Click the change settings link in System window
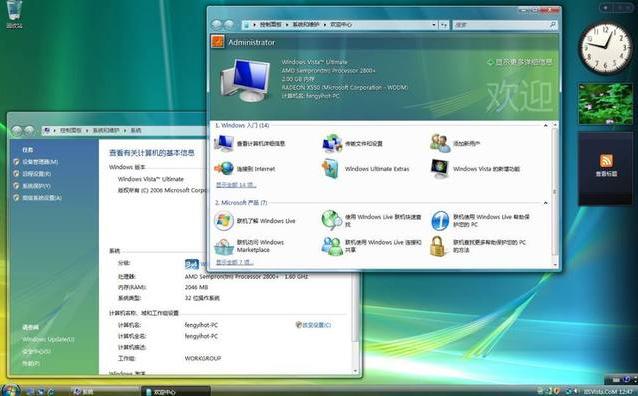The height and width of the screenshot is (396, 638). (x=313, y=325)
